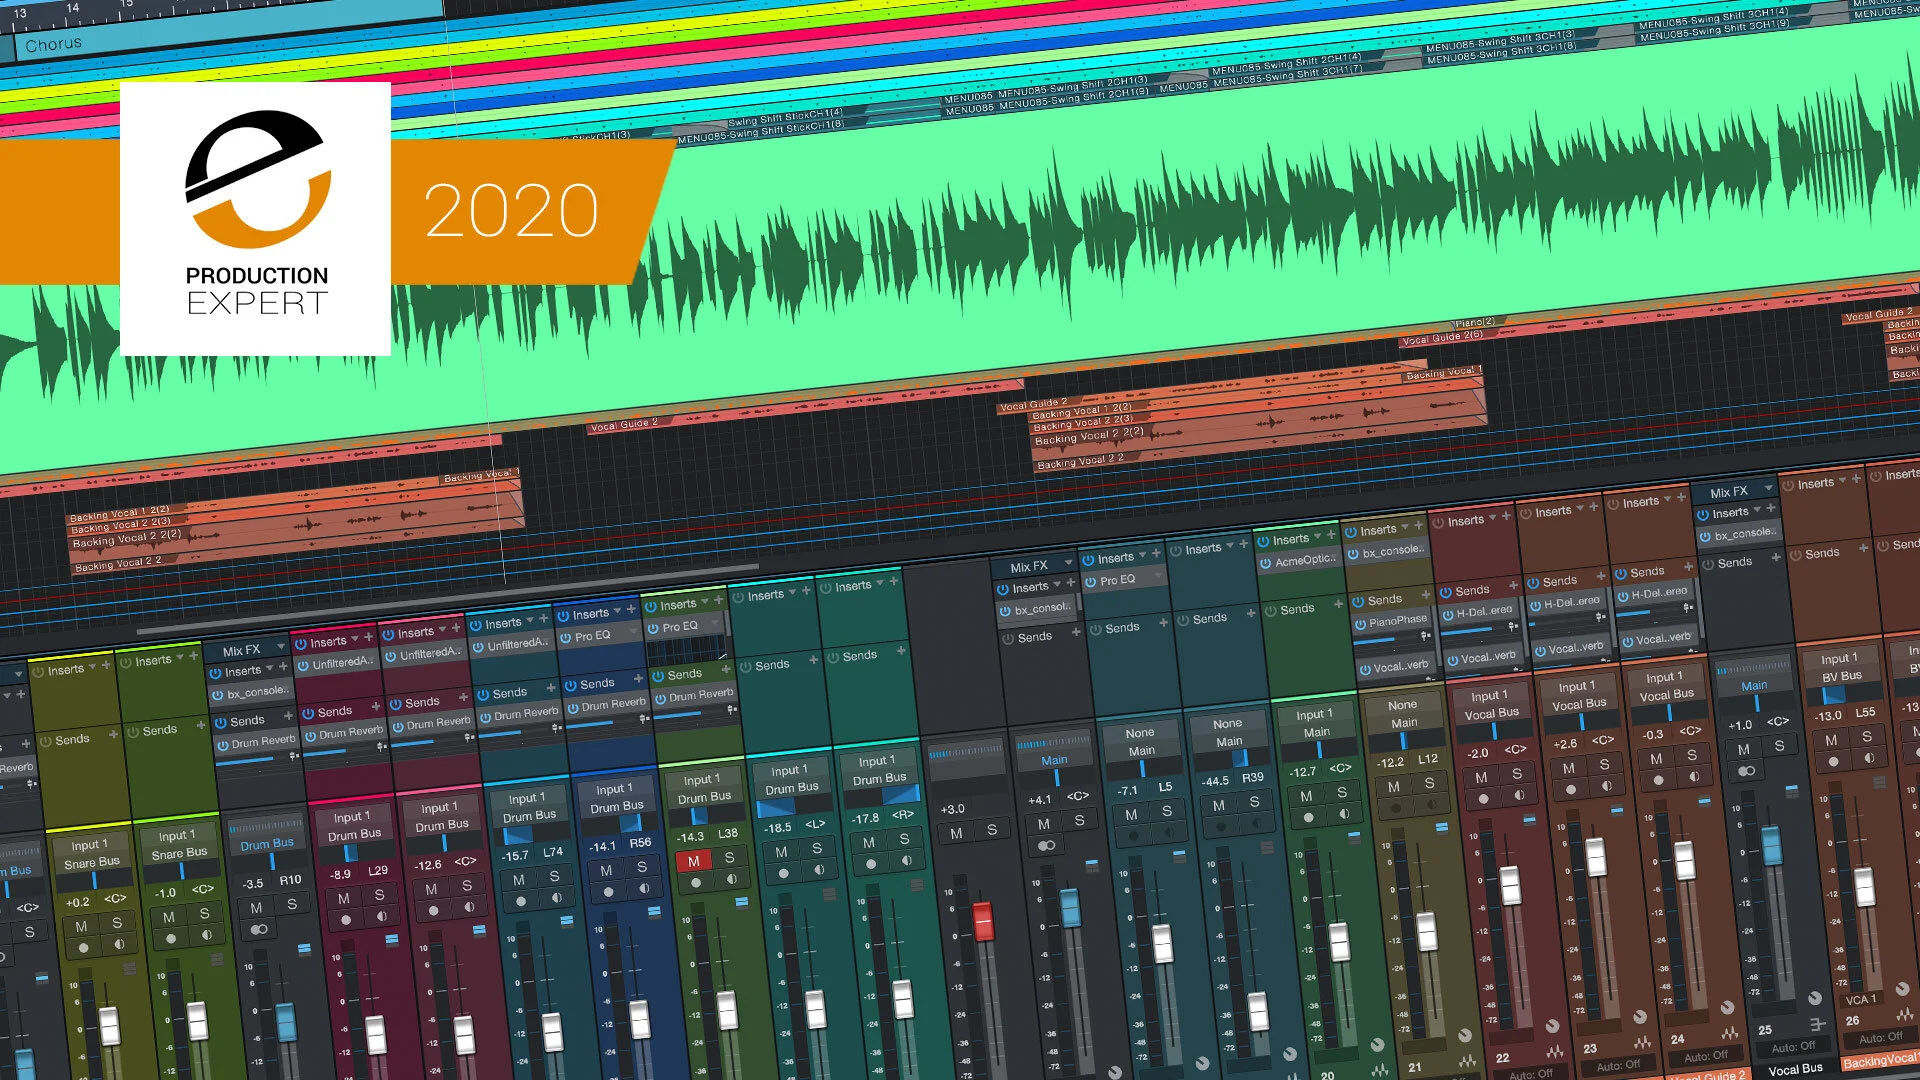Open Mix FX dropdown on Vocal Bus channel 25
Viewport: 1920px width, 1080px height.
point(1769,488)
